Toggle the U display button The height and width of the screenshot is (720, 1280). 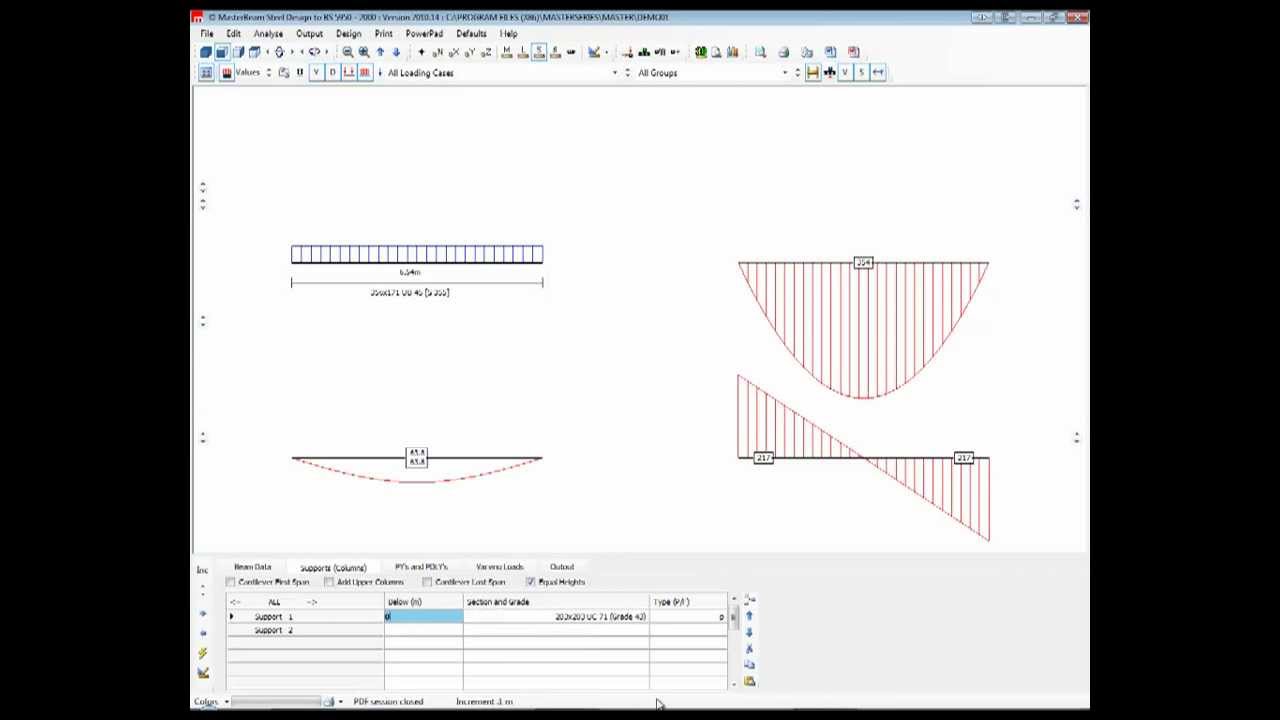pyautogui.click(x=300, y=73)
